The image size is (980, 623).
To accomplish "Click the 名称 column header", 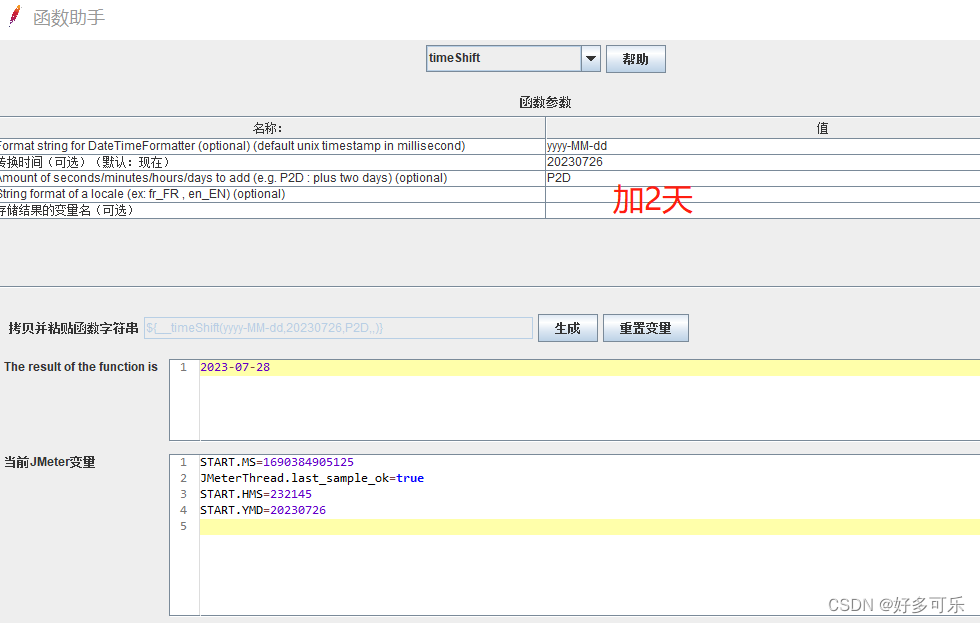I will pos(272,128).
